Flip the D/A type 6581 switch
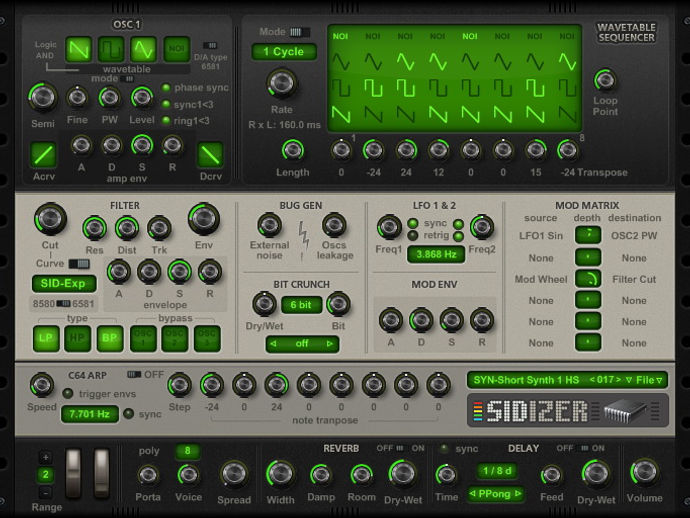 point(210,45)
